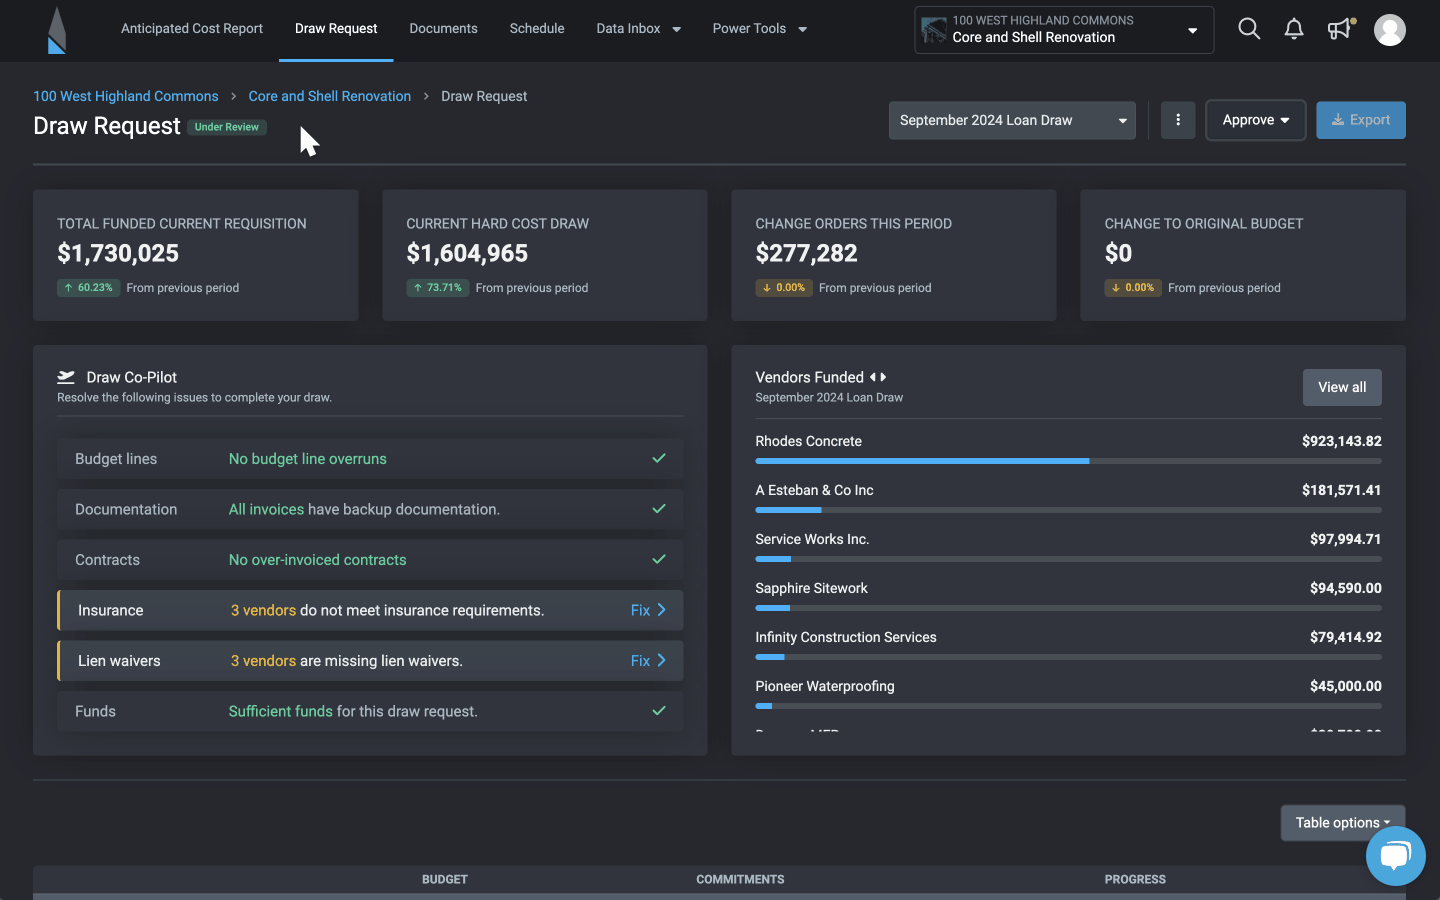Screen dimensions: 1440x900
Task: Click the Service Works Inc. progress bar
Action: click(1068, 559)
